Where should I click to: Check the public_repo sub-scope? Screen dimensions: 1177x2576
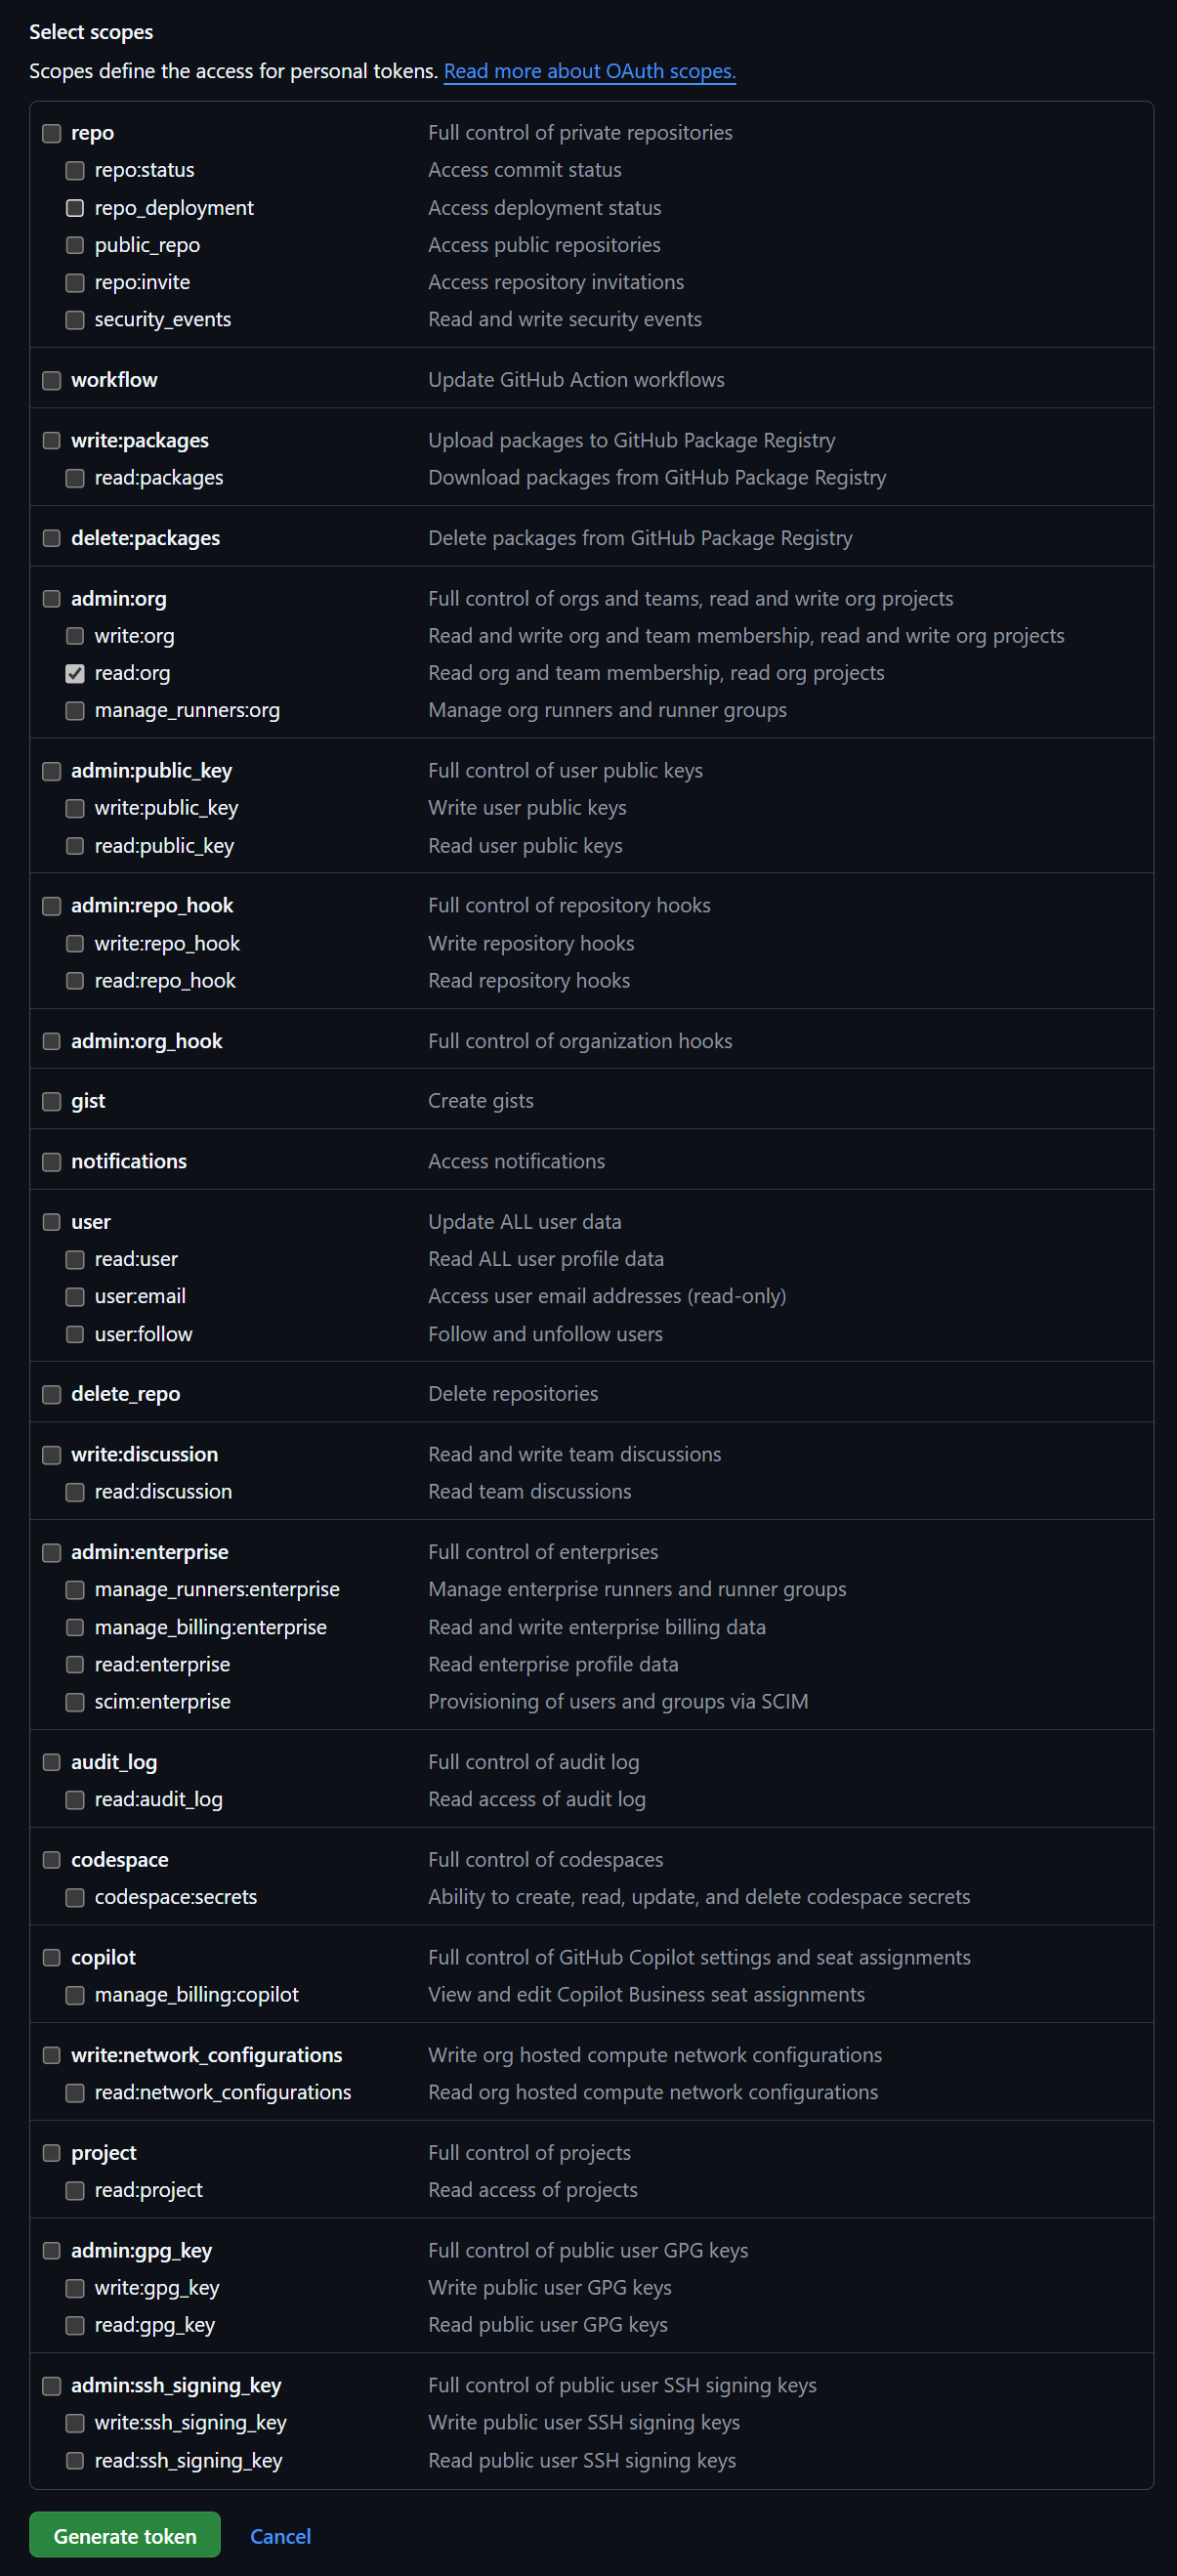pos(75,245)
